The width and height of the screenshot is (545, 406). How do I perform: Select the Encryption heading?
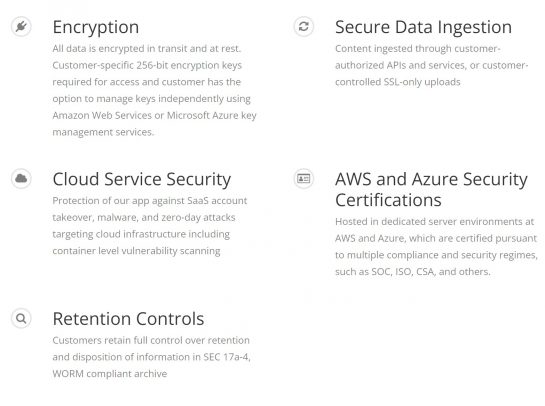96,27
